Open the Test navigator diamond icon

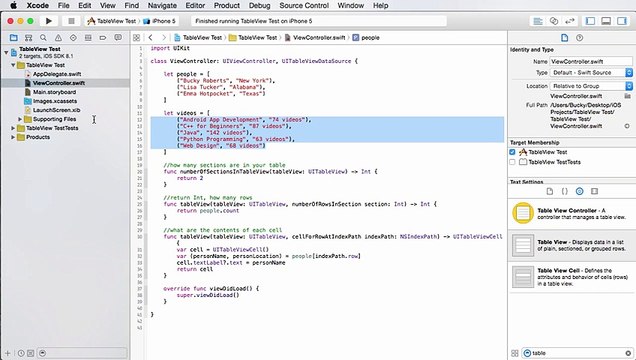[x=73, y=38]
